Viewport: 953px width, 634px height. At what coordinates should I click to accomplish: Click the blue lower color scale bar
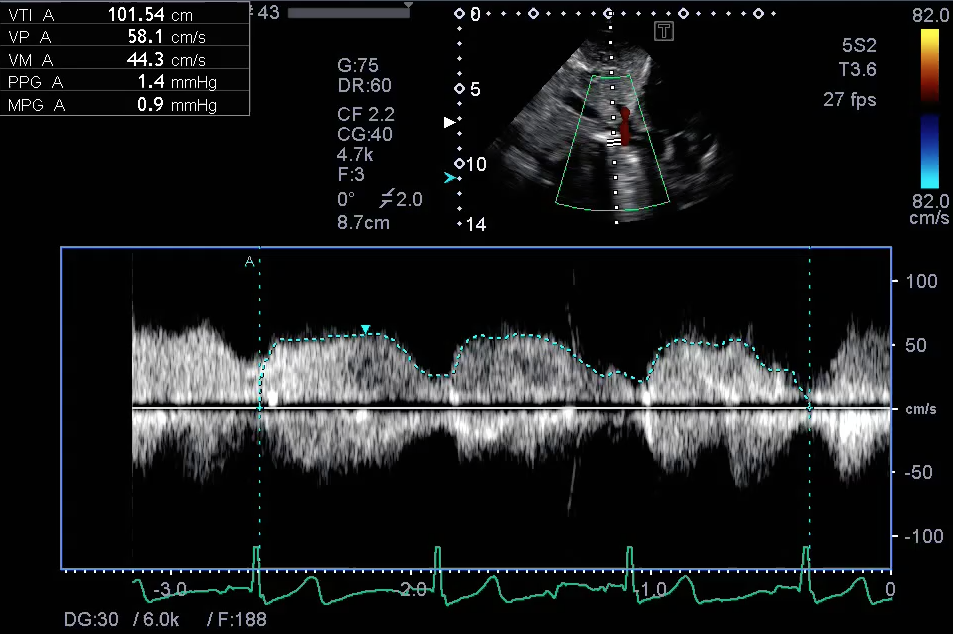pyautogui.click(x=929, y=150)
